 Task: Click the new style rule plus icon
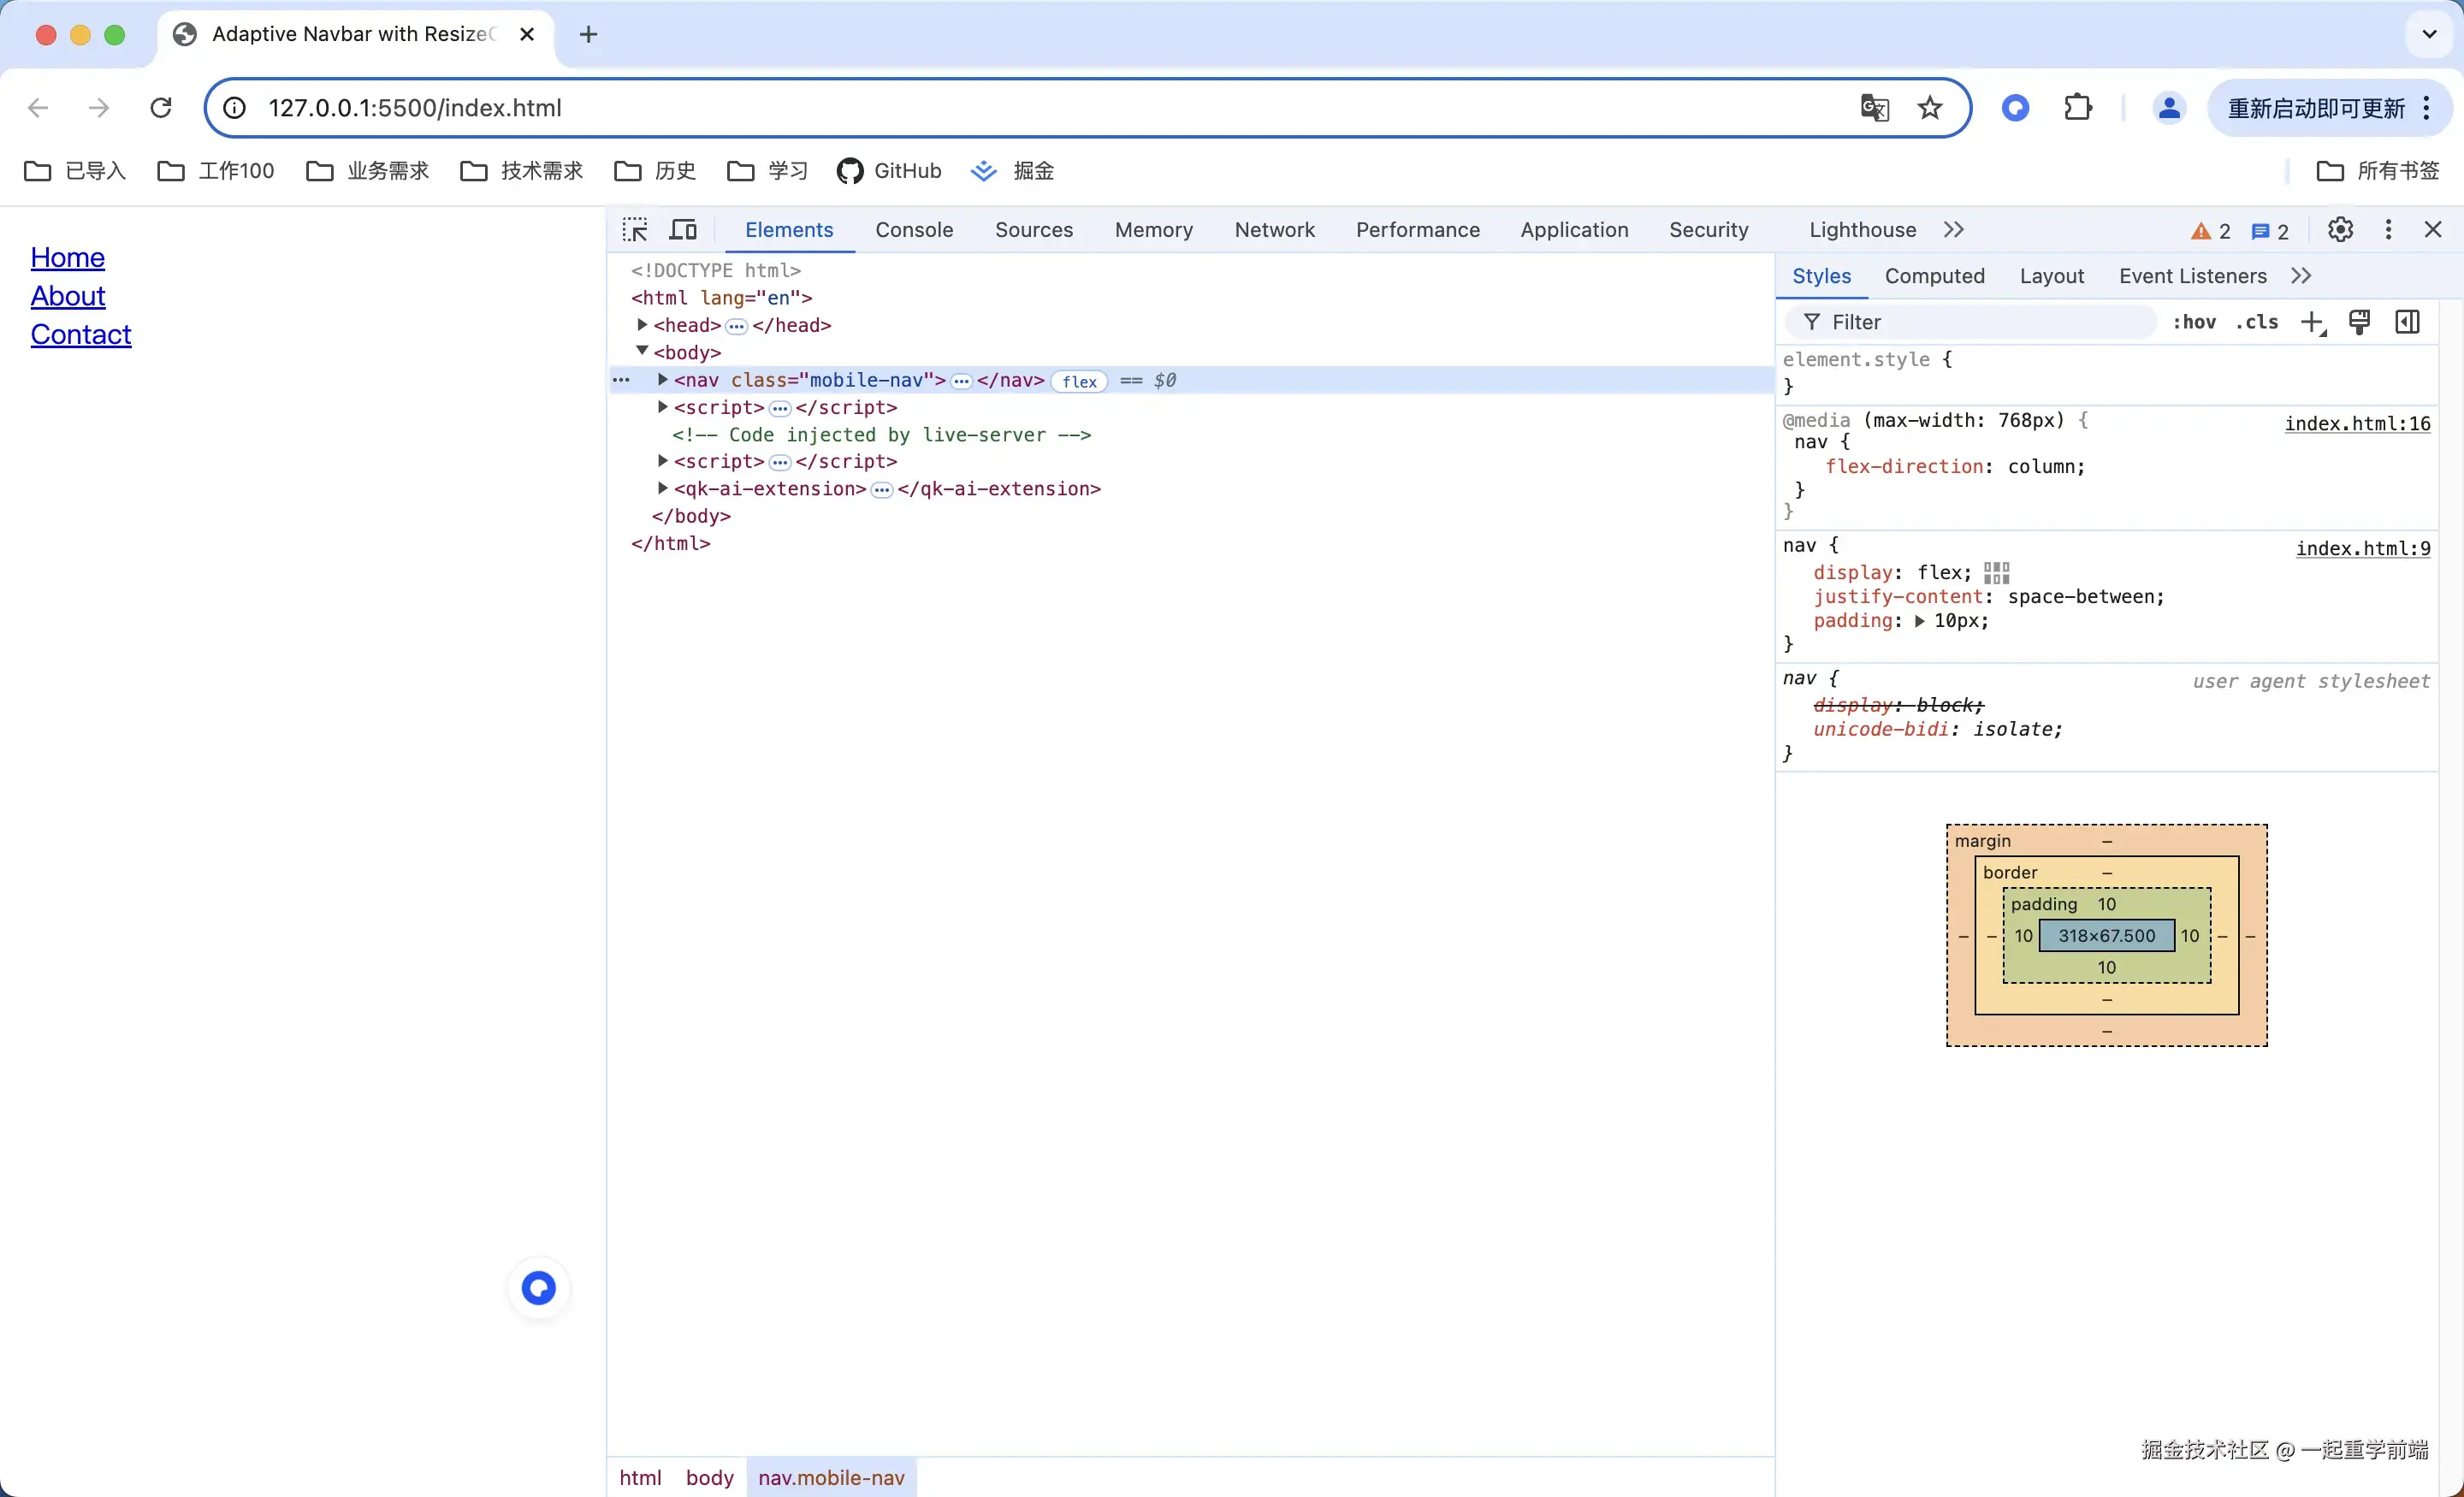coord(2312,322)
